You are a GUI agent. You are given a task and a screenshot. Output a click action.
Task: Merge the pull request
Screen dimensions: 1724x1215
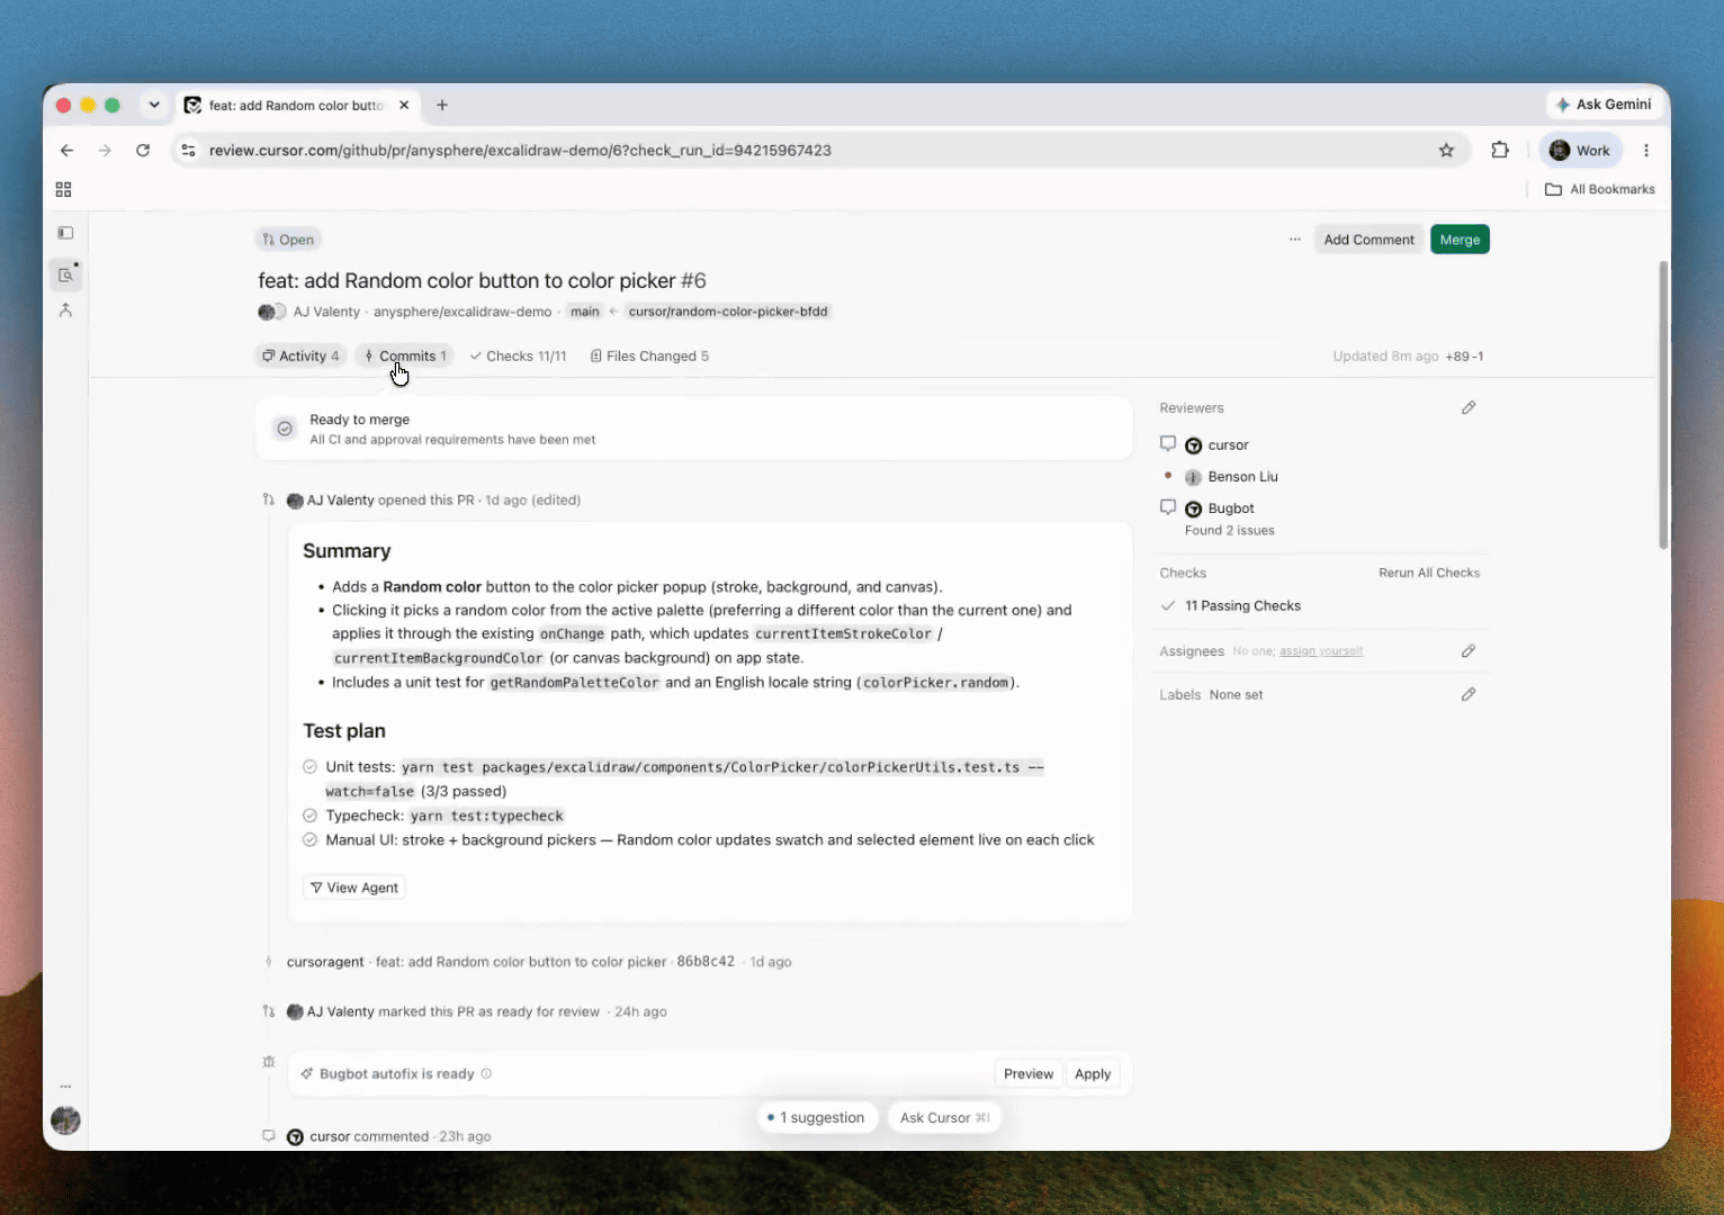1460,239
